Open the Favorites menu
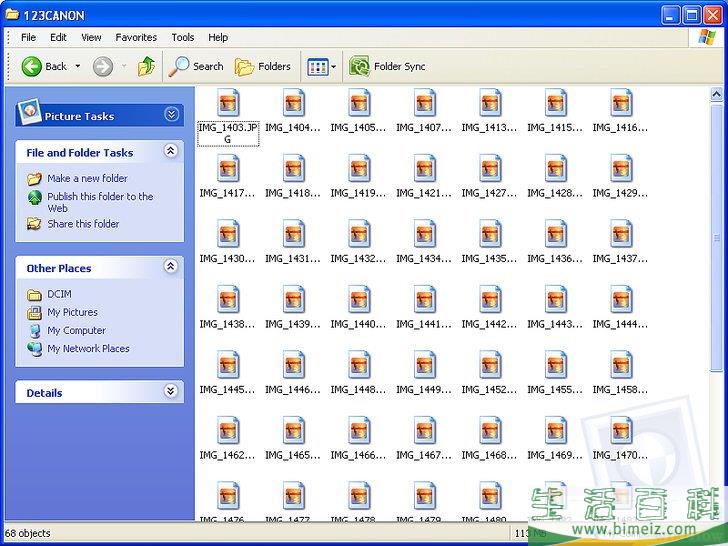Image resolution: width=728 pixels, height=546 pixels. pyautogui.click(x=135, y=37)
